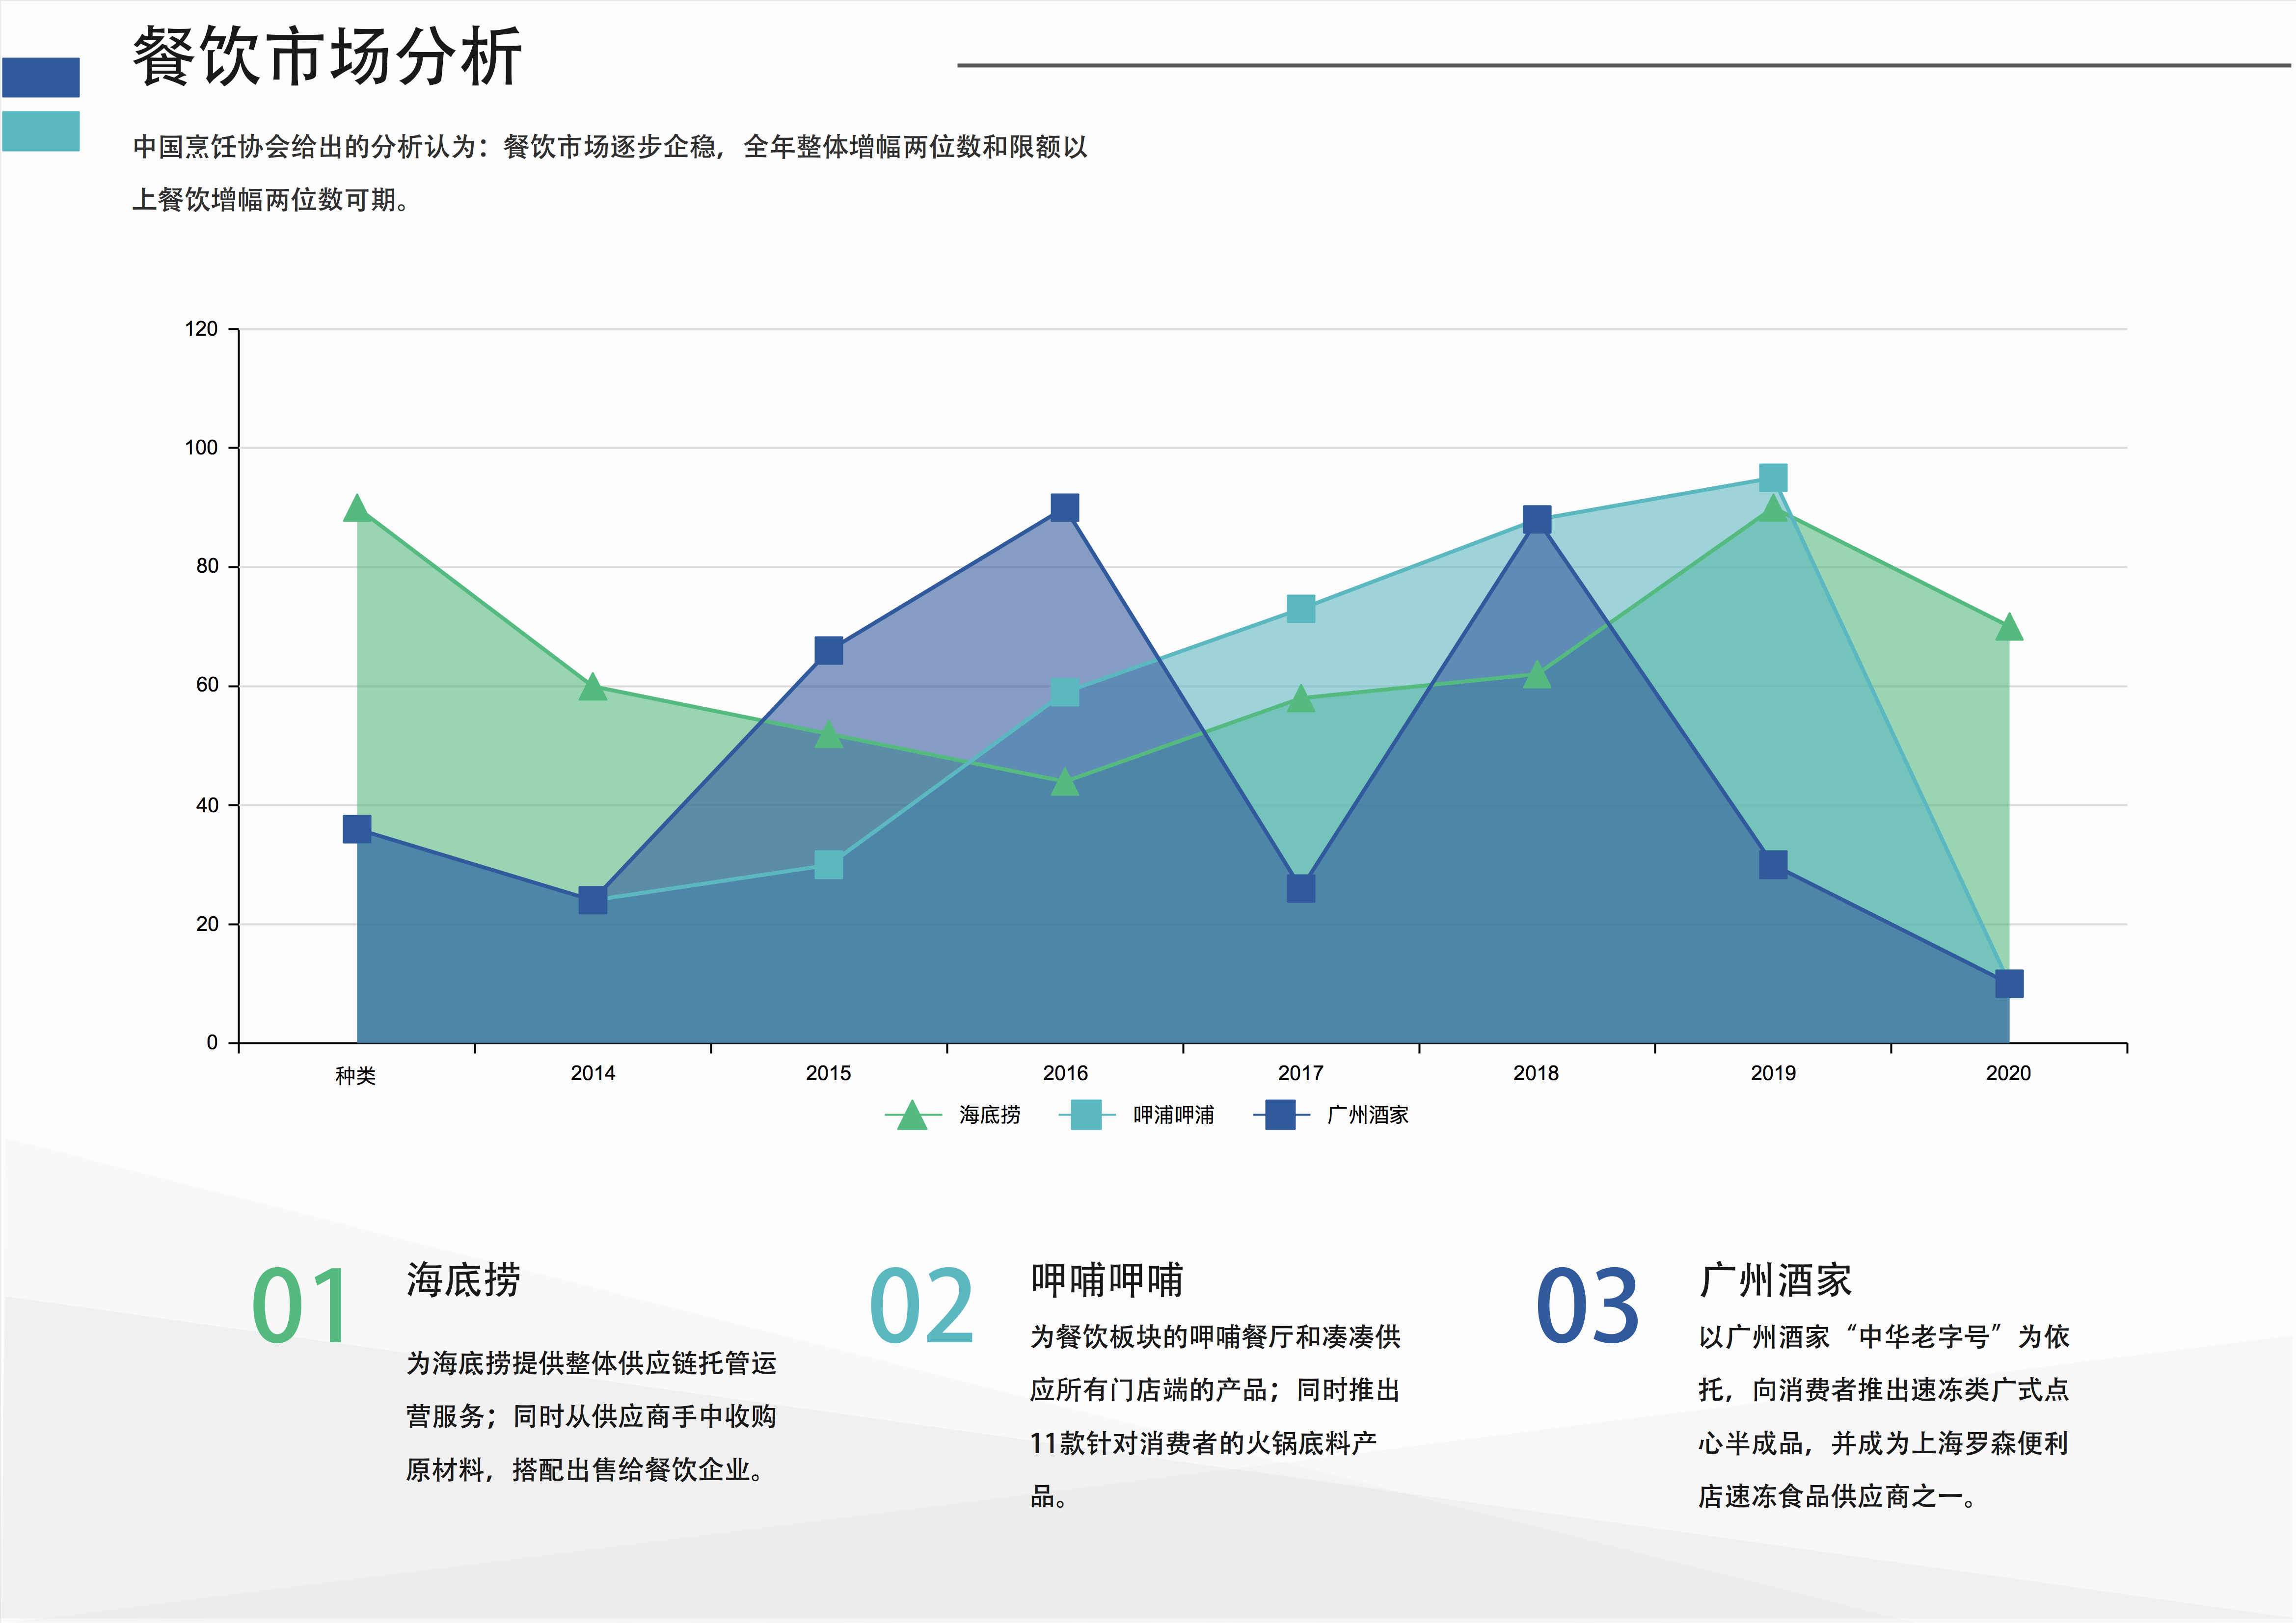The height and width of the screenshot is (1623, 2296).
Task: Select the green triangle data point at 种类
Action: coord(357,509)
